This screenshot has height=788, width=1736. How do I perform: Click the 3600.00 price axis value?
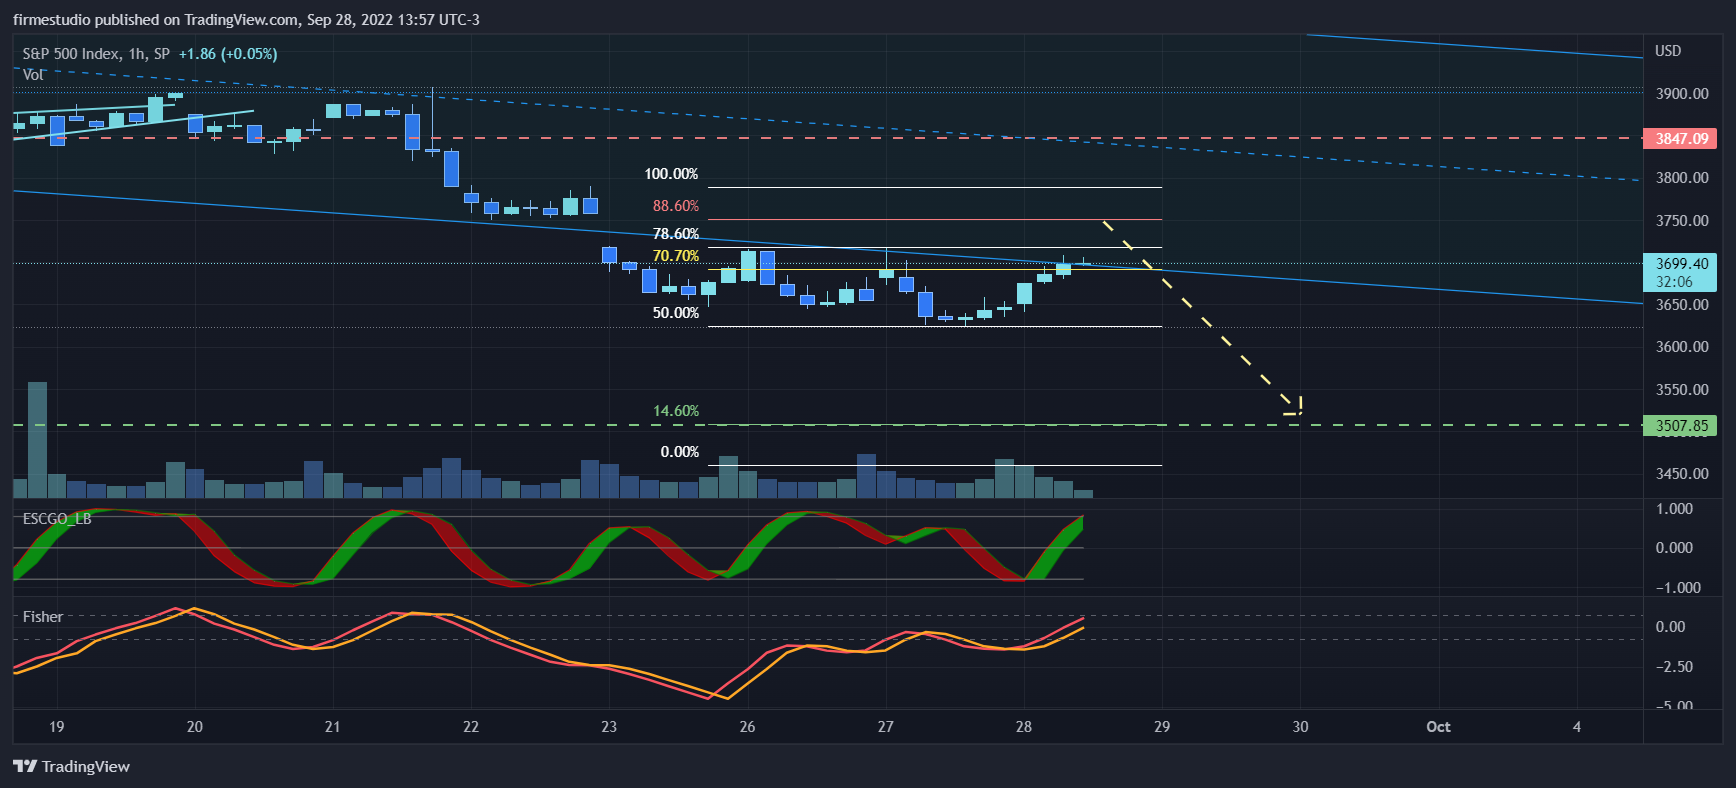[1682, 347]
